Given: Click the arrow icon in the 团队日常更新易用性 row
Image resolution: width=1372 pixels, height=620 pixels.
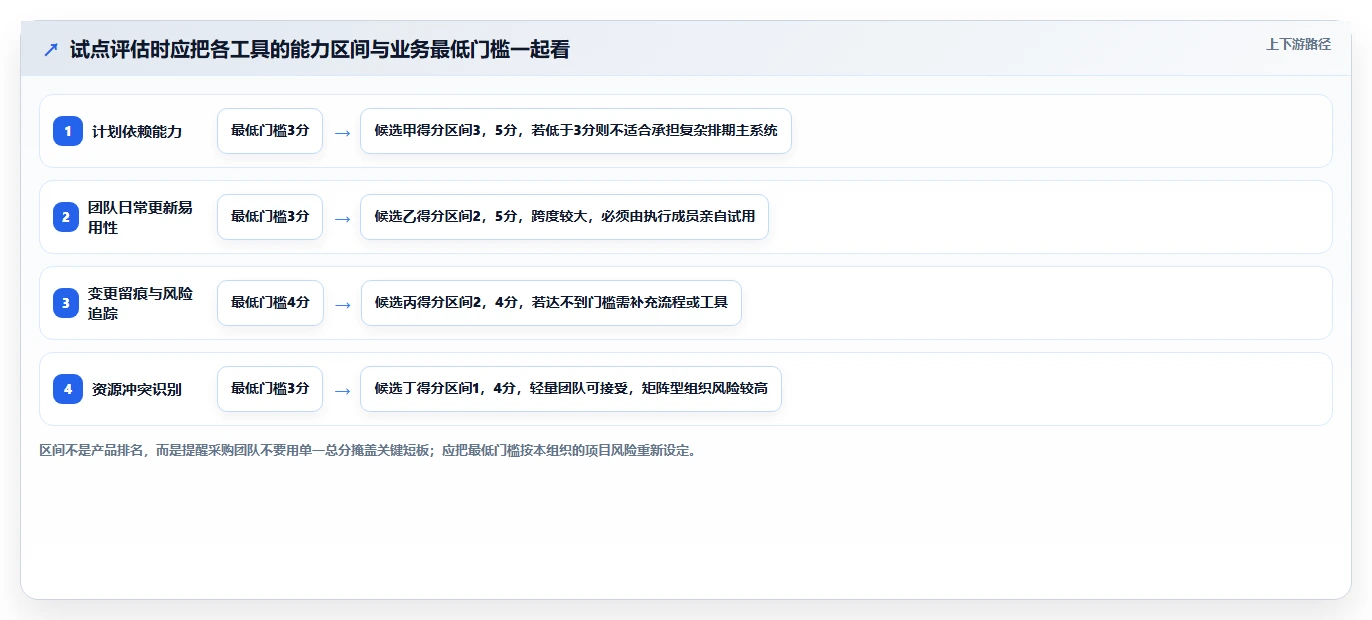Looking at the screenshot, I should (342, 218).
